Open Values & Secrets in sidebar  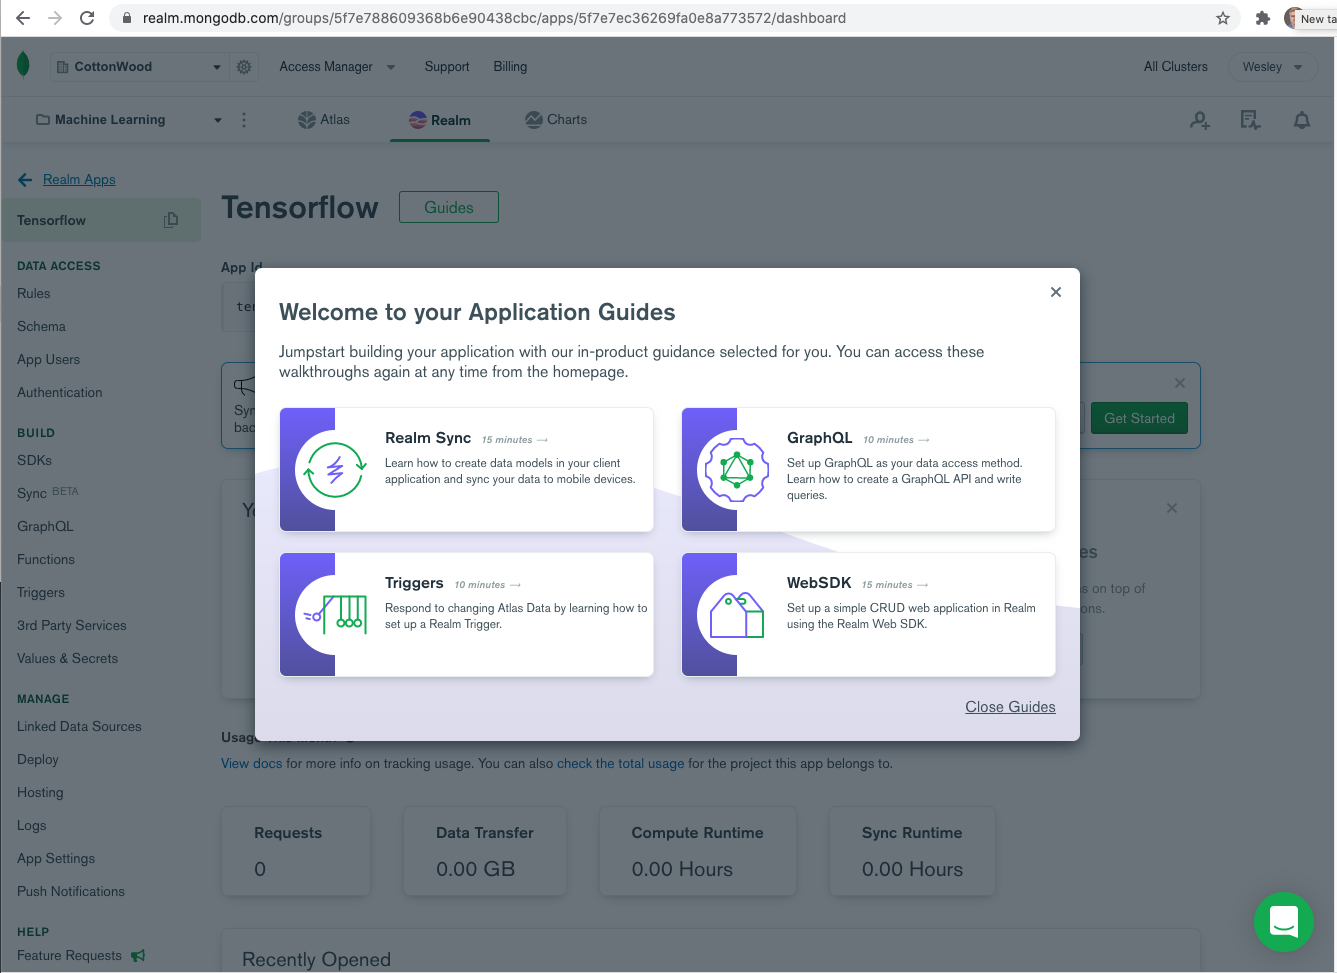coord(67,659)
